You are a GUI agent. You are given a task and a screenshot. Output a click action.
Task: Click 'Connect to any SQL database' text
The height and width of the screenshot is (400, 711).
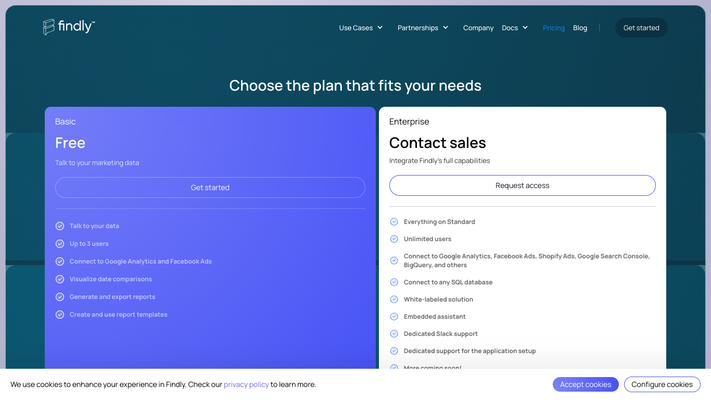[x=448, y=282]
